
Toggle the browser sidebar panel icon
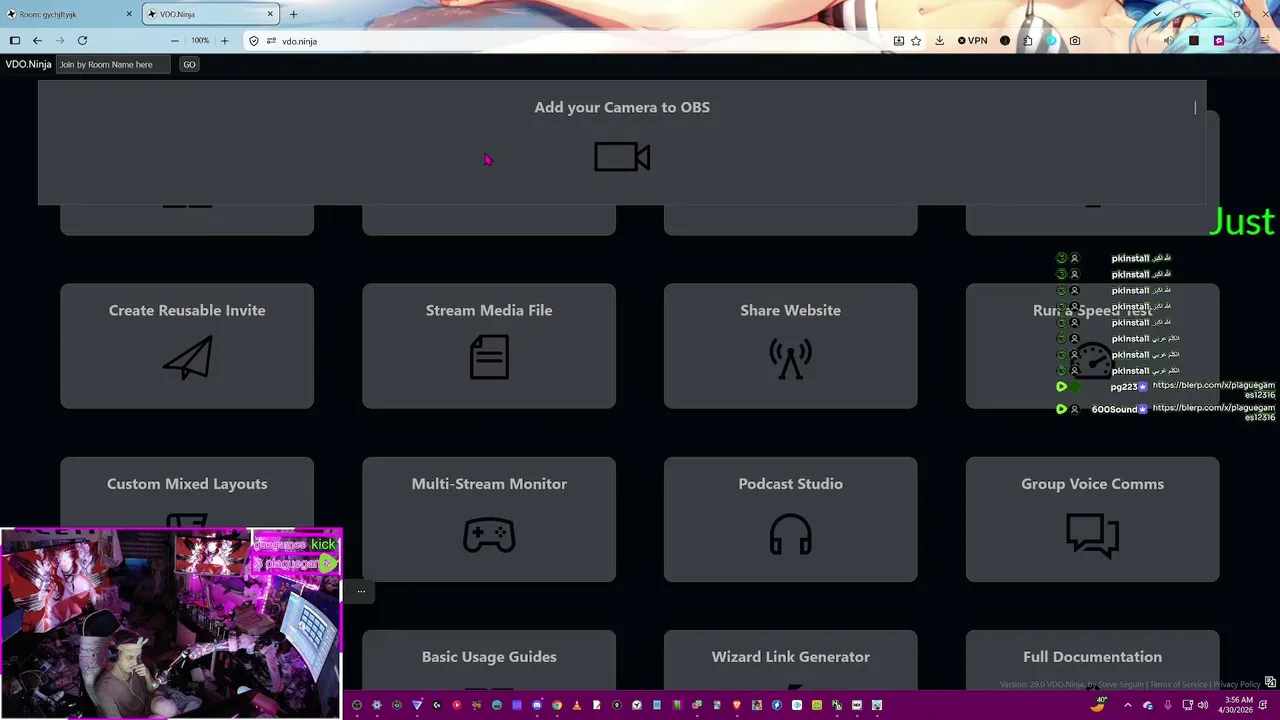(15, 41)
